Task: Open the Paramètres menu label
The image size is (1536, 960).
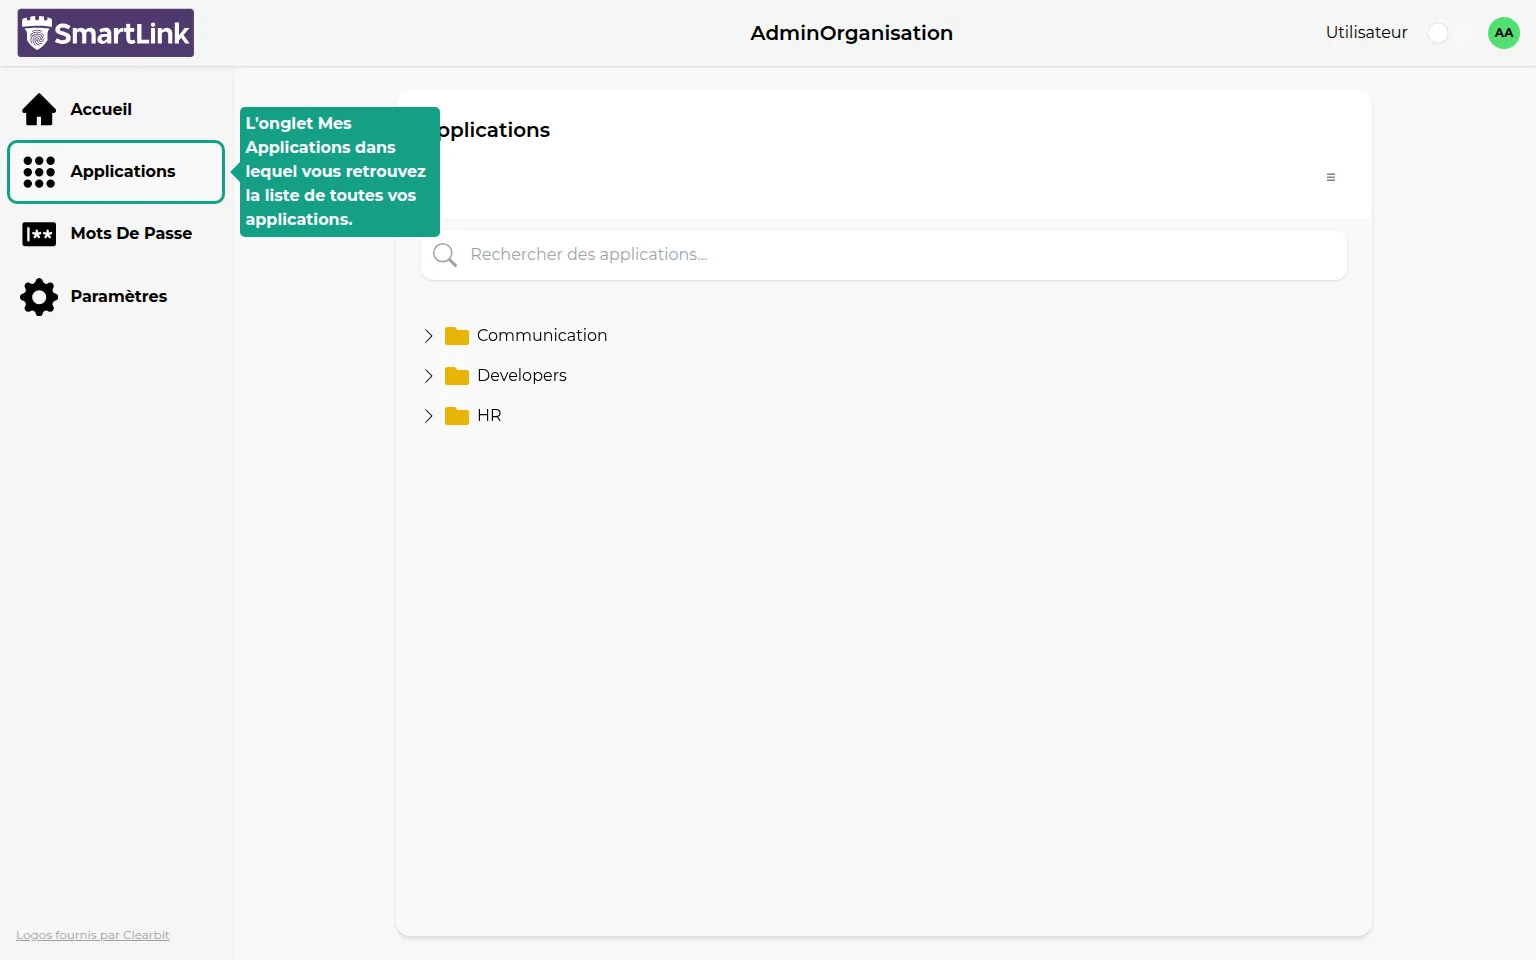Action: click(x=118, y=297)
